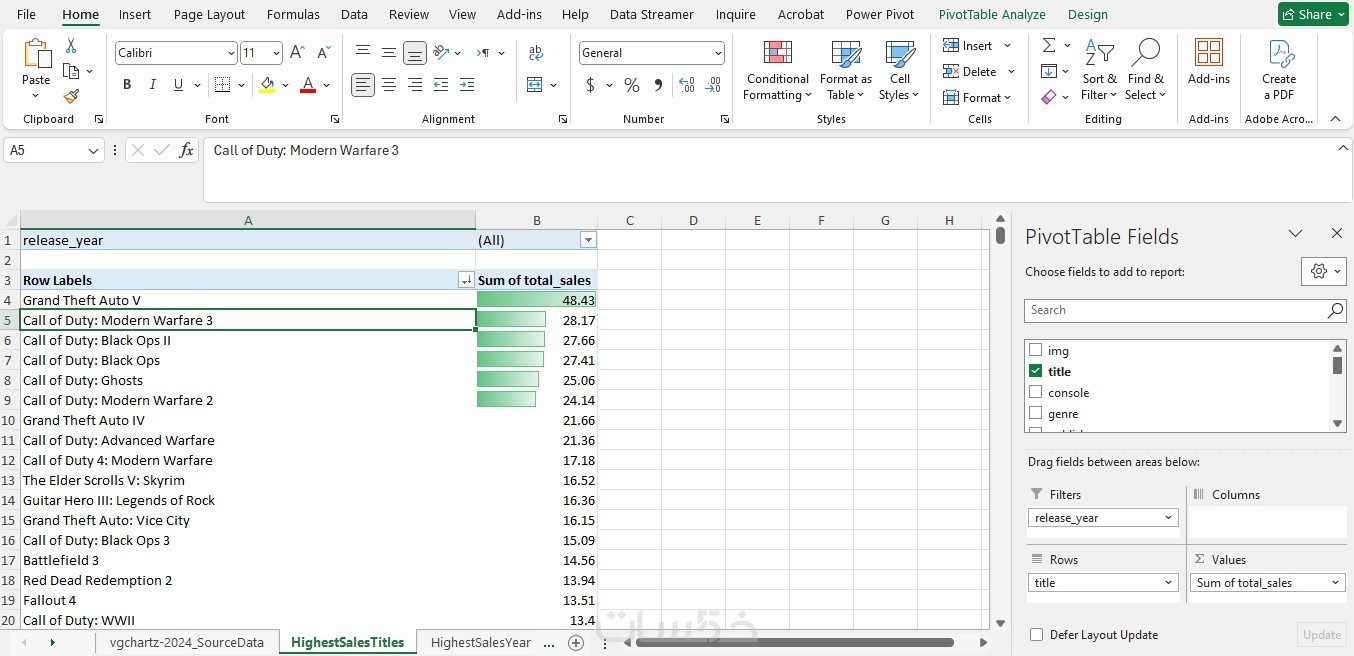
Task: Expand the General number format dropdown
Action: (718, 53)
